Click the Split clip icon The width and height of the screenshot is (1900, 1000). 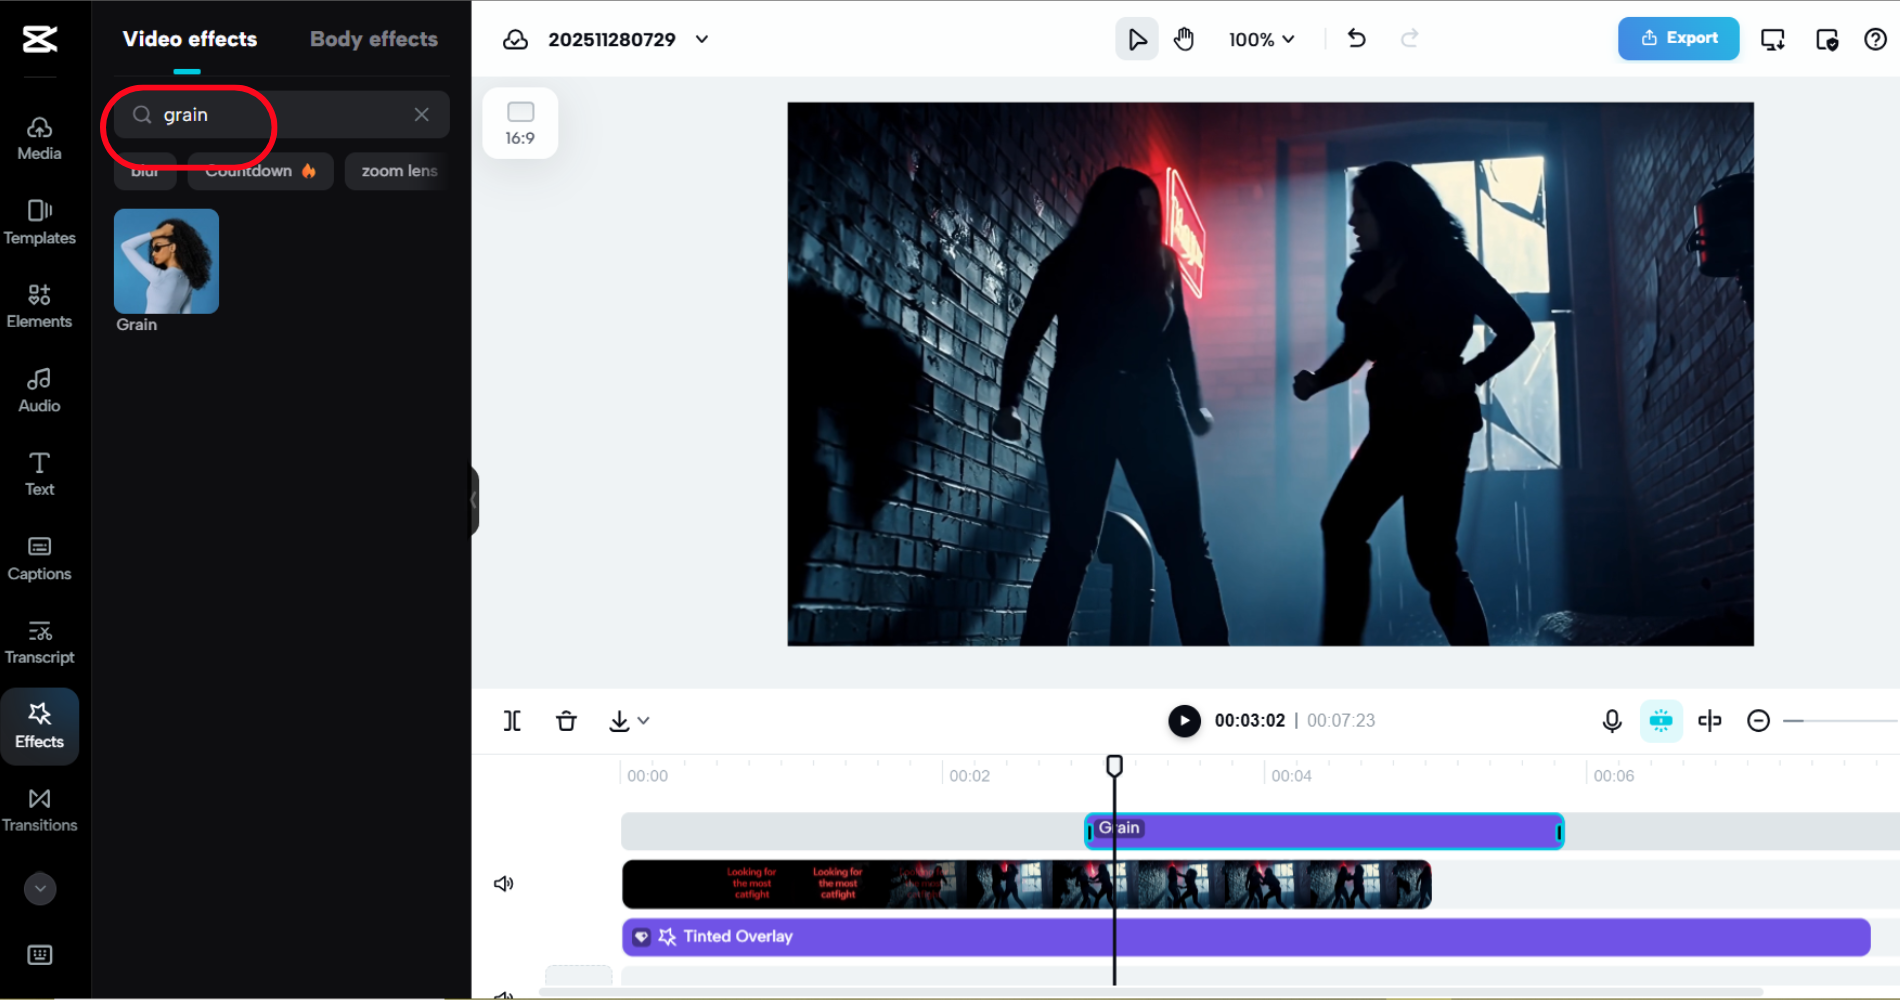pyautogui.click(x=512, y=720)
